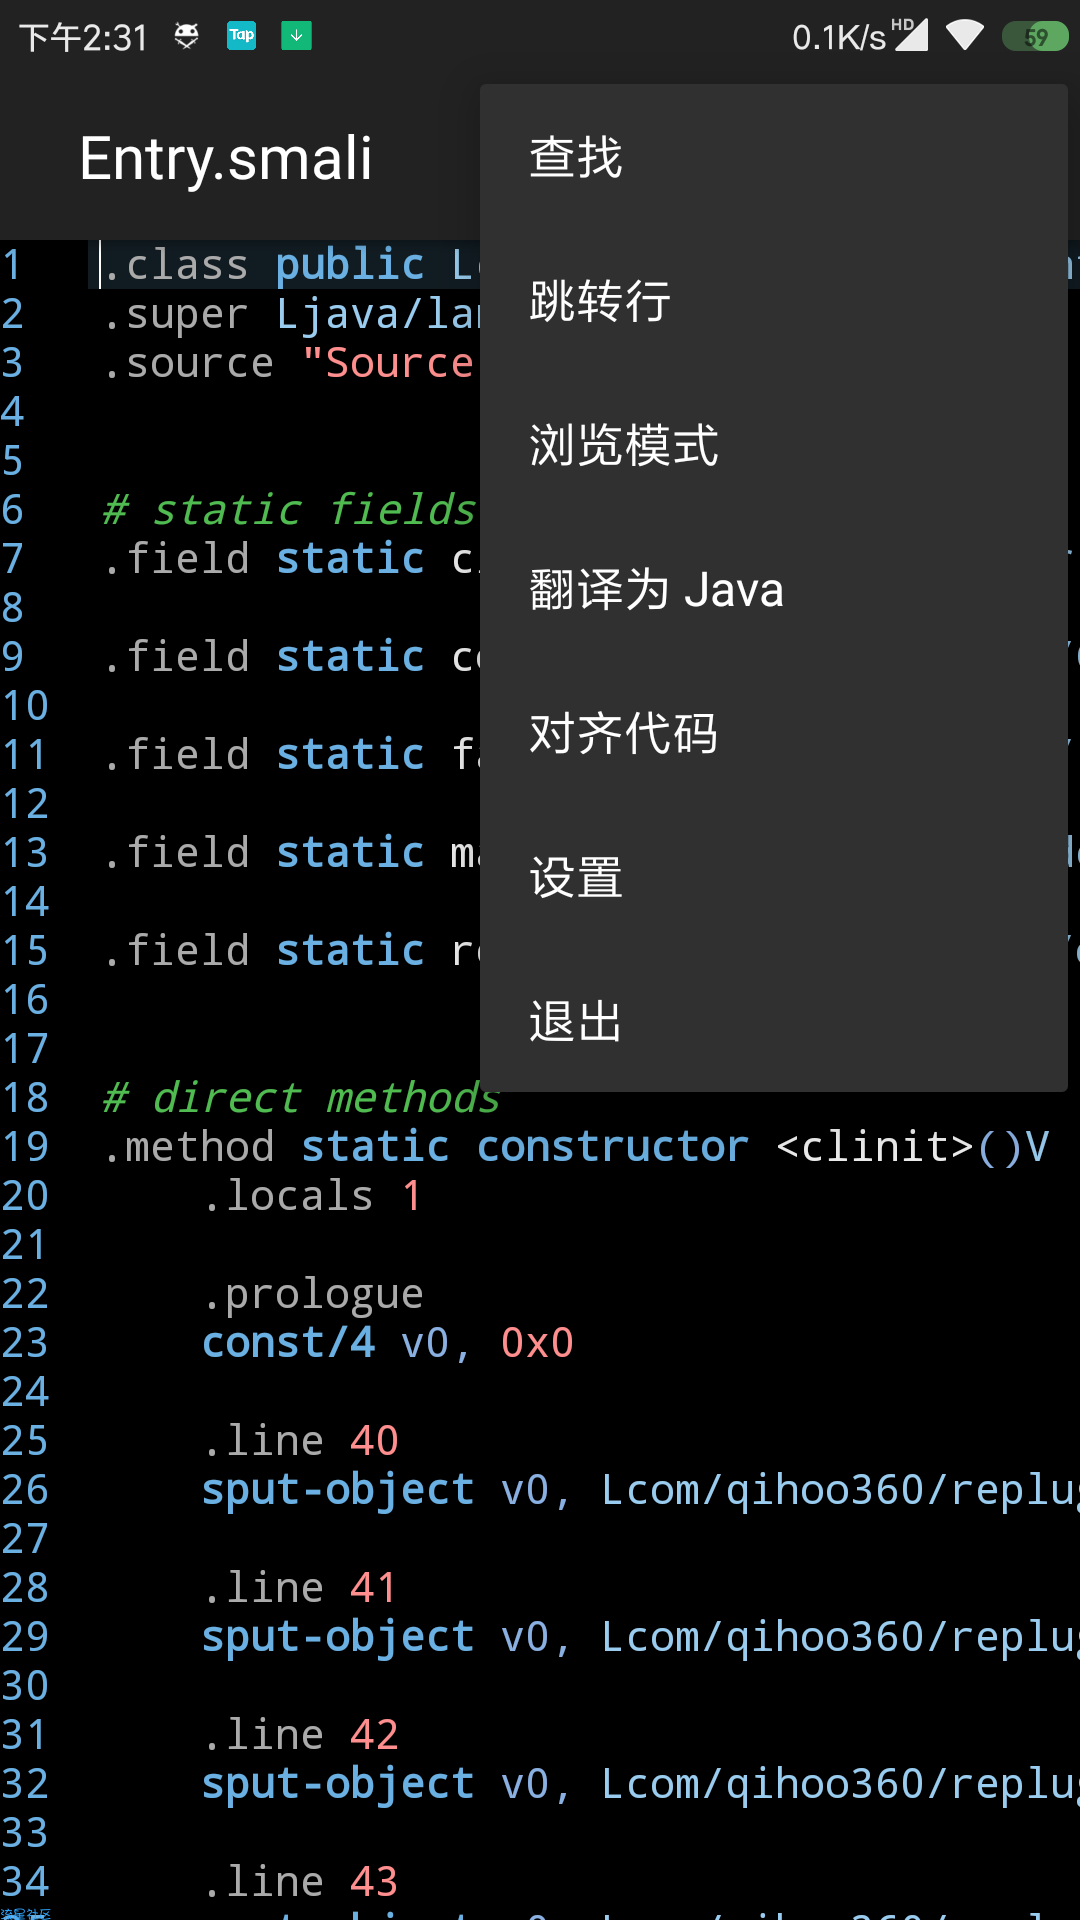The image size is (1080, 1920).
Task: Place cursor in the .prologue line
Action: click(x=313, y=1294)
